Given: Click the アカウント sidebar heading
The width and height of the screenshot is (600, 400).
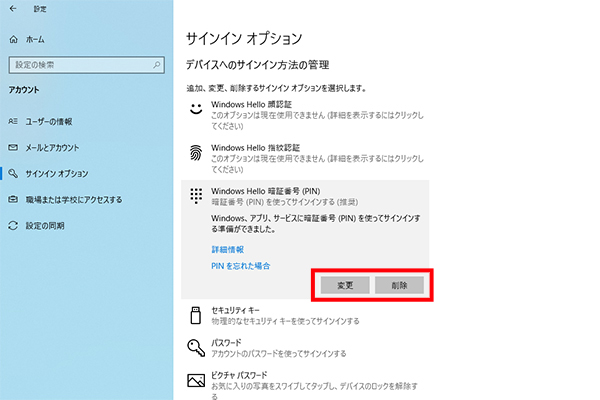Looking at the screenshot, I should tap(24, 90).
